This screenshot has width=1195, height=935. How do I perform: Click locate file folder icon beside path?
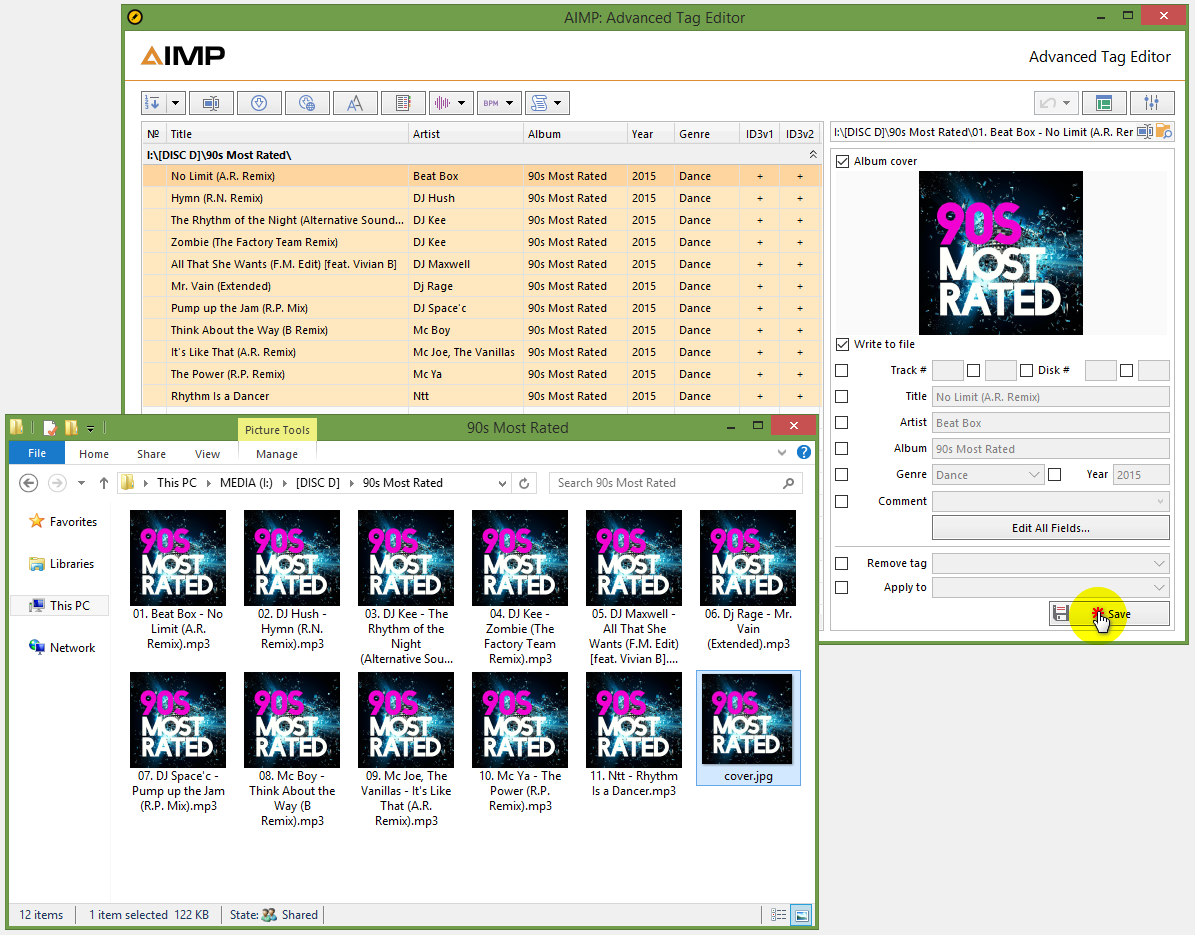point(1163,132)
